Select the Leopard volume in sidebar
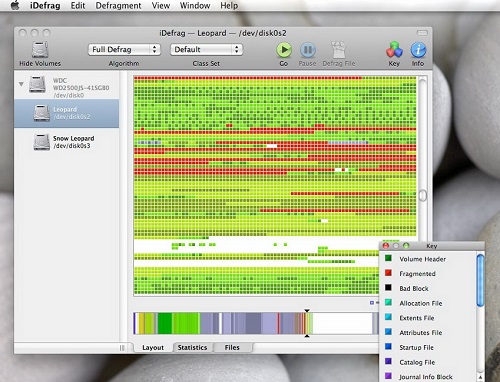This screenshot has height=382, width=500. click(x=67, y=113)
